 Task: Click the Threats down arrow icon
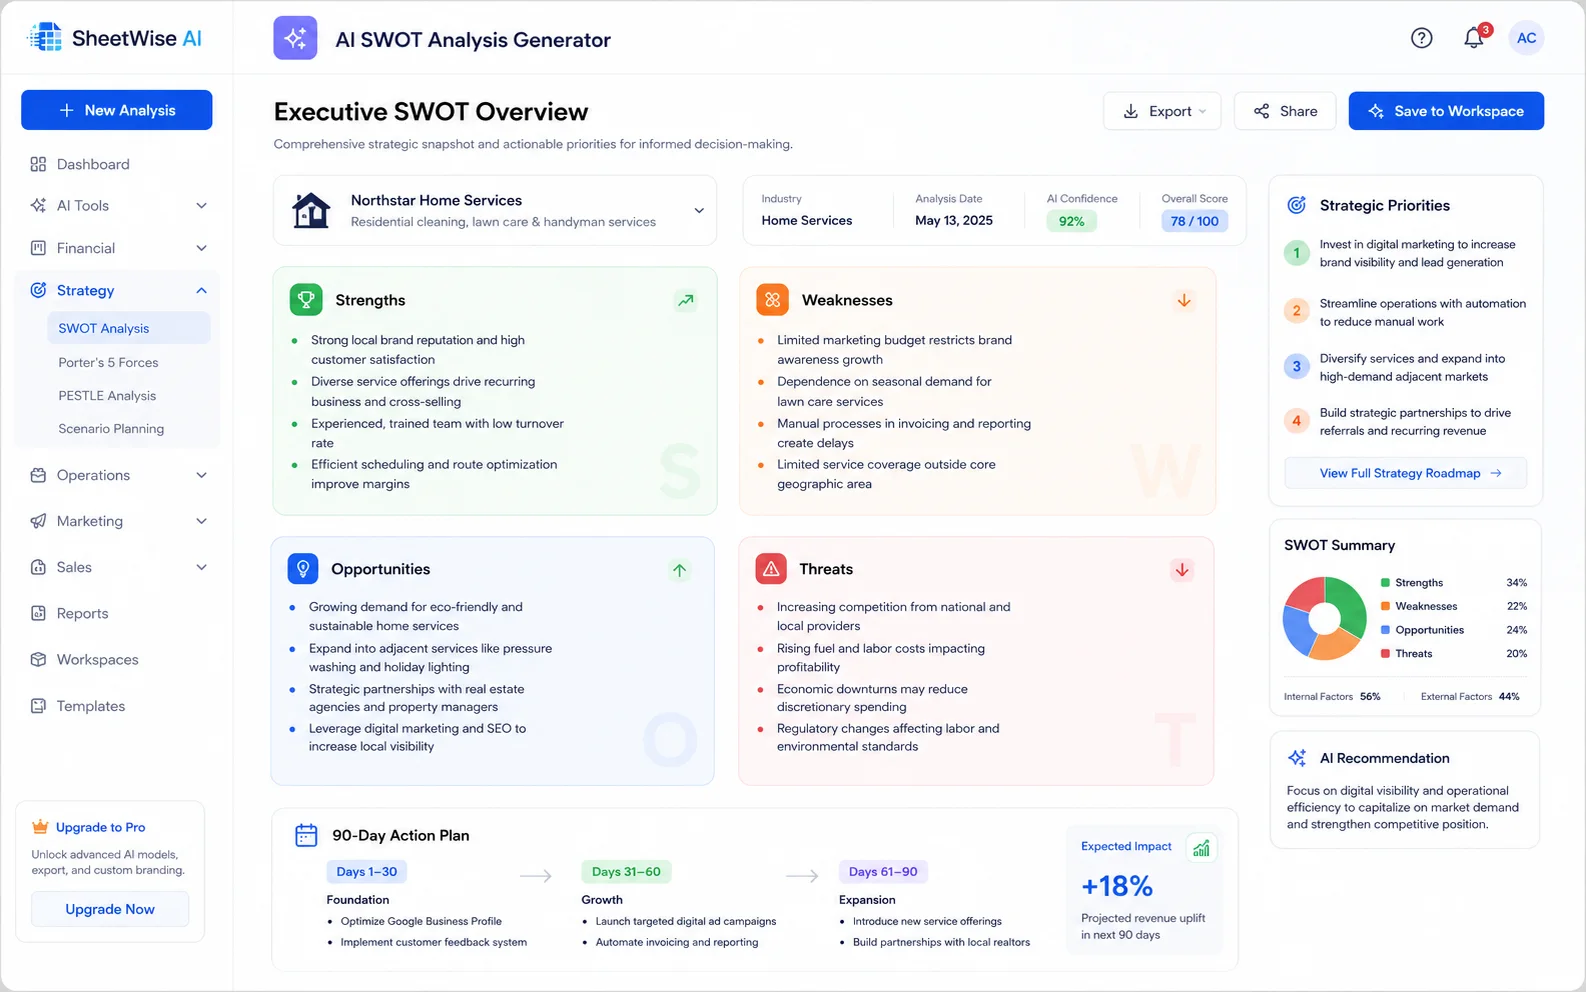1182,570
